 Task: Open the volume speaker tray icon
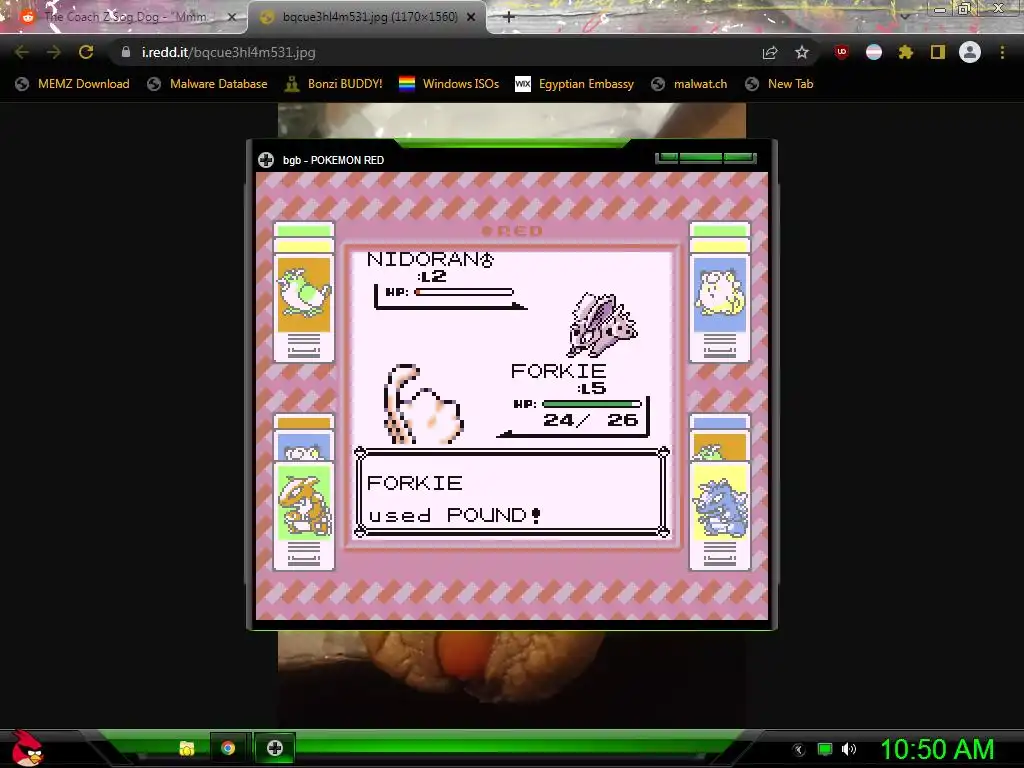click(849, 749)
